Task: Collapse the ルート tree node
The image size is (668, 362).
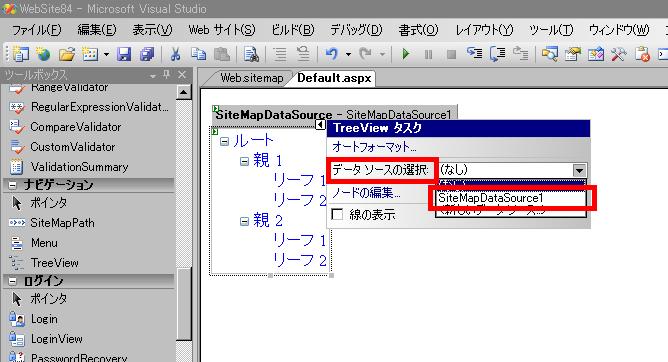Action: click(x=224, y=141)
